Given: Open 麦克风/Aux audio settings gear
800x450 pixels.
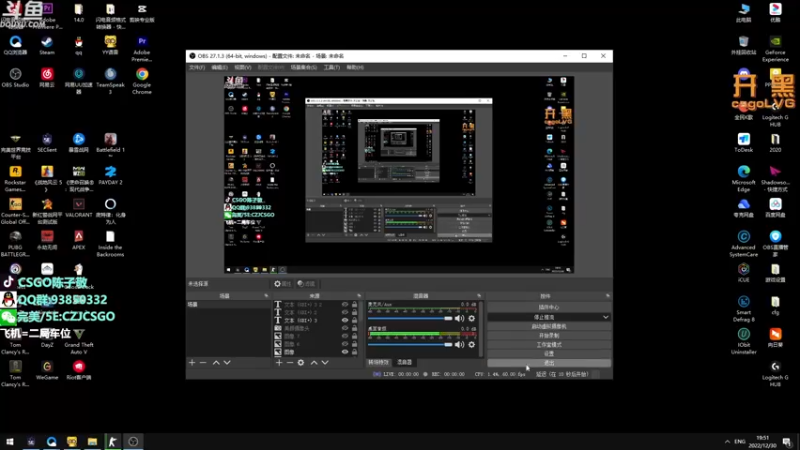Looking at the screenshot, I should [x=471, y=318].
